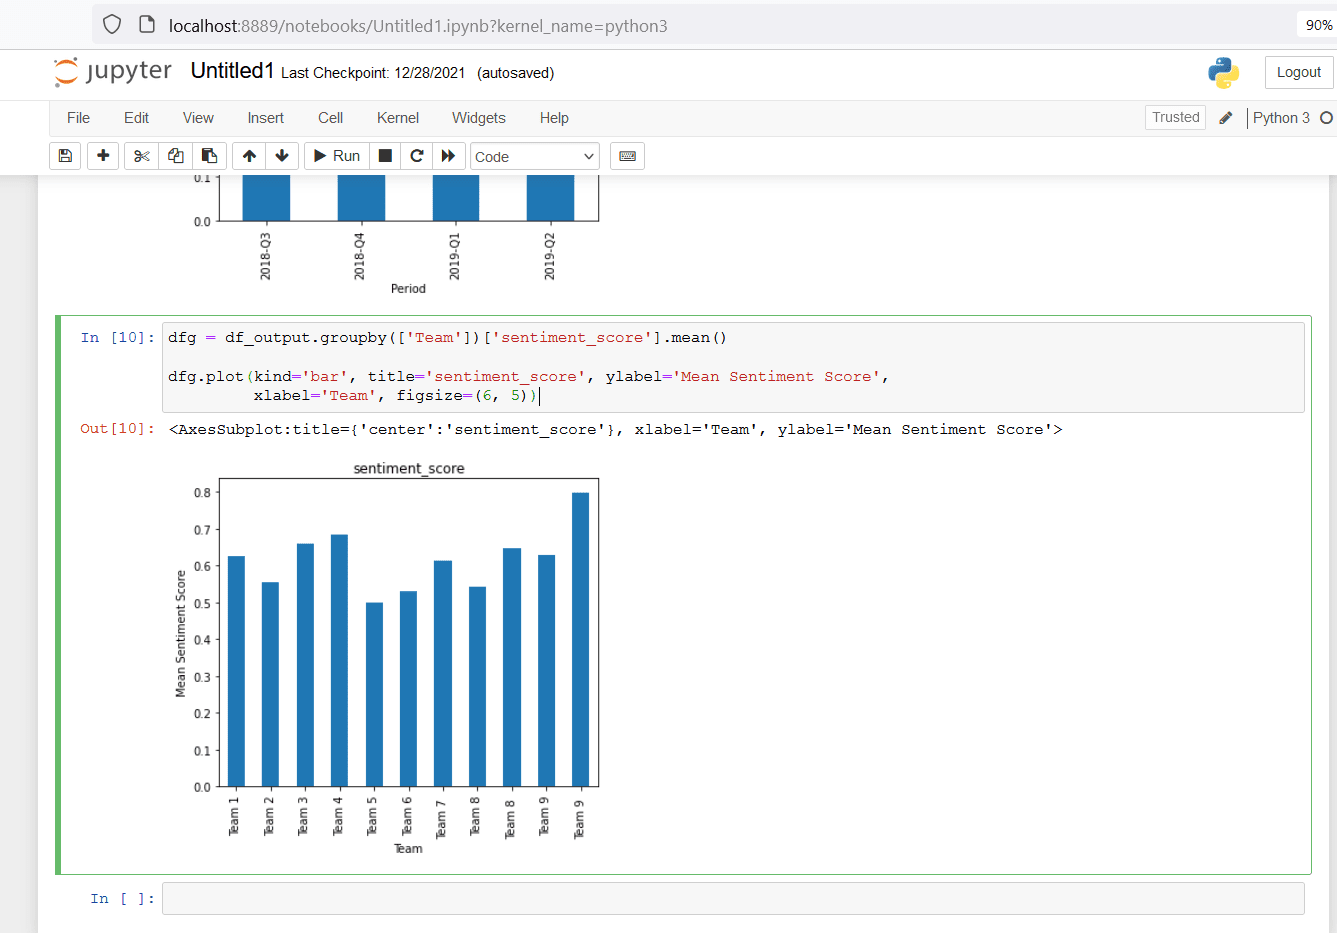Move the selected cell down
The width and height of the screenshot is (1337, 933).
pos(282,155)
